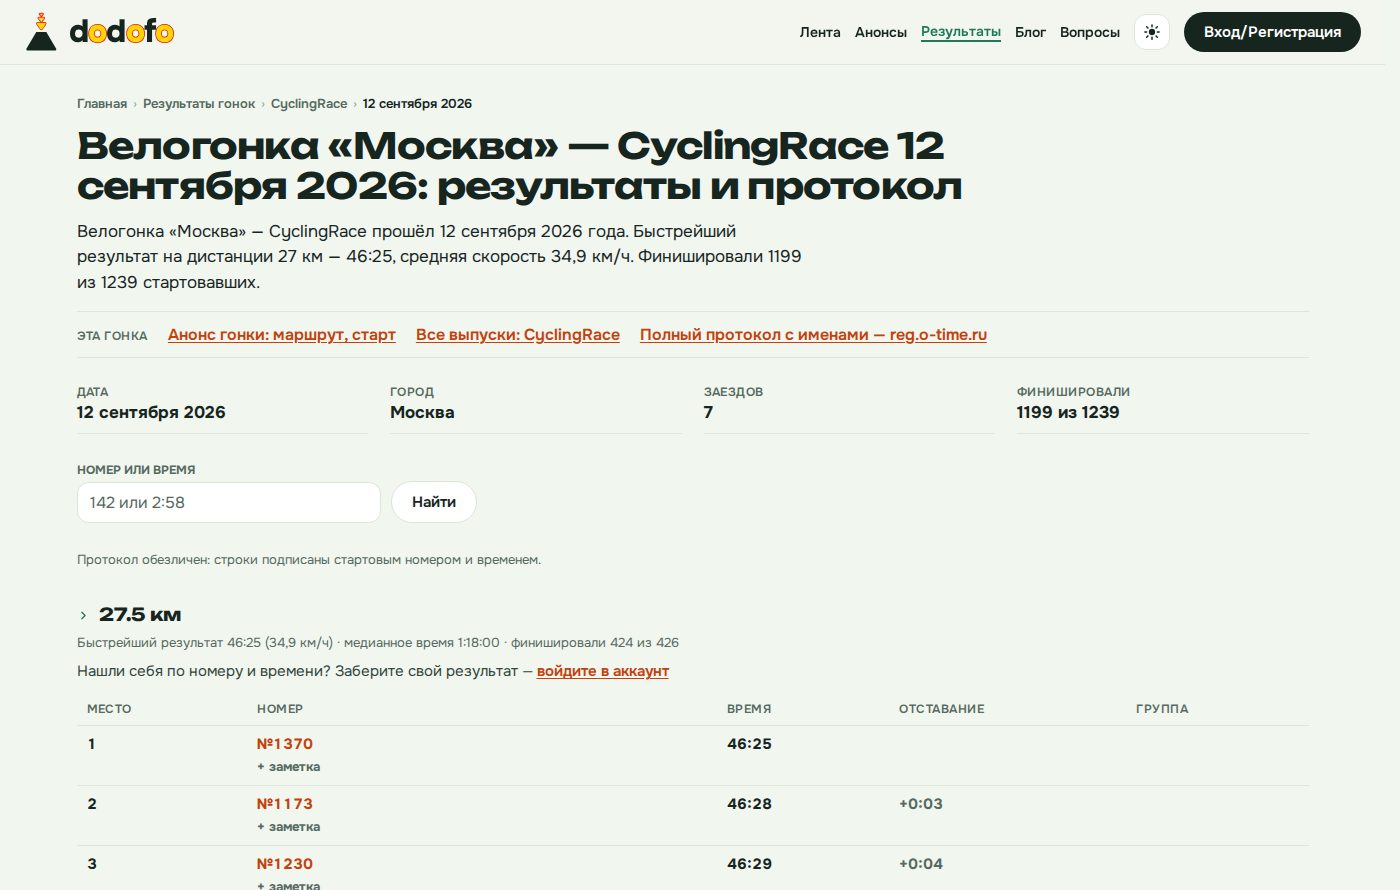Open the Блог page
Image resolution: width=1400 pixels, height=890 pixels.
point(1030,32)
